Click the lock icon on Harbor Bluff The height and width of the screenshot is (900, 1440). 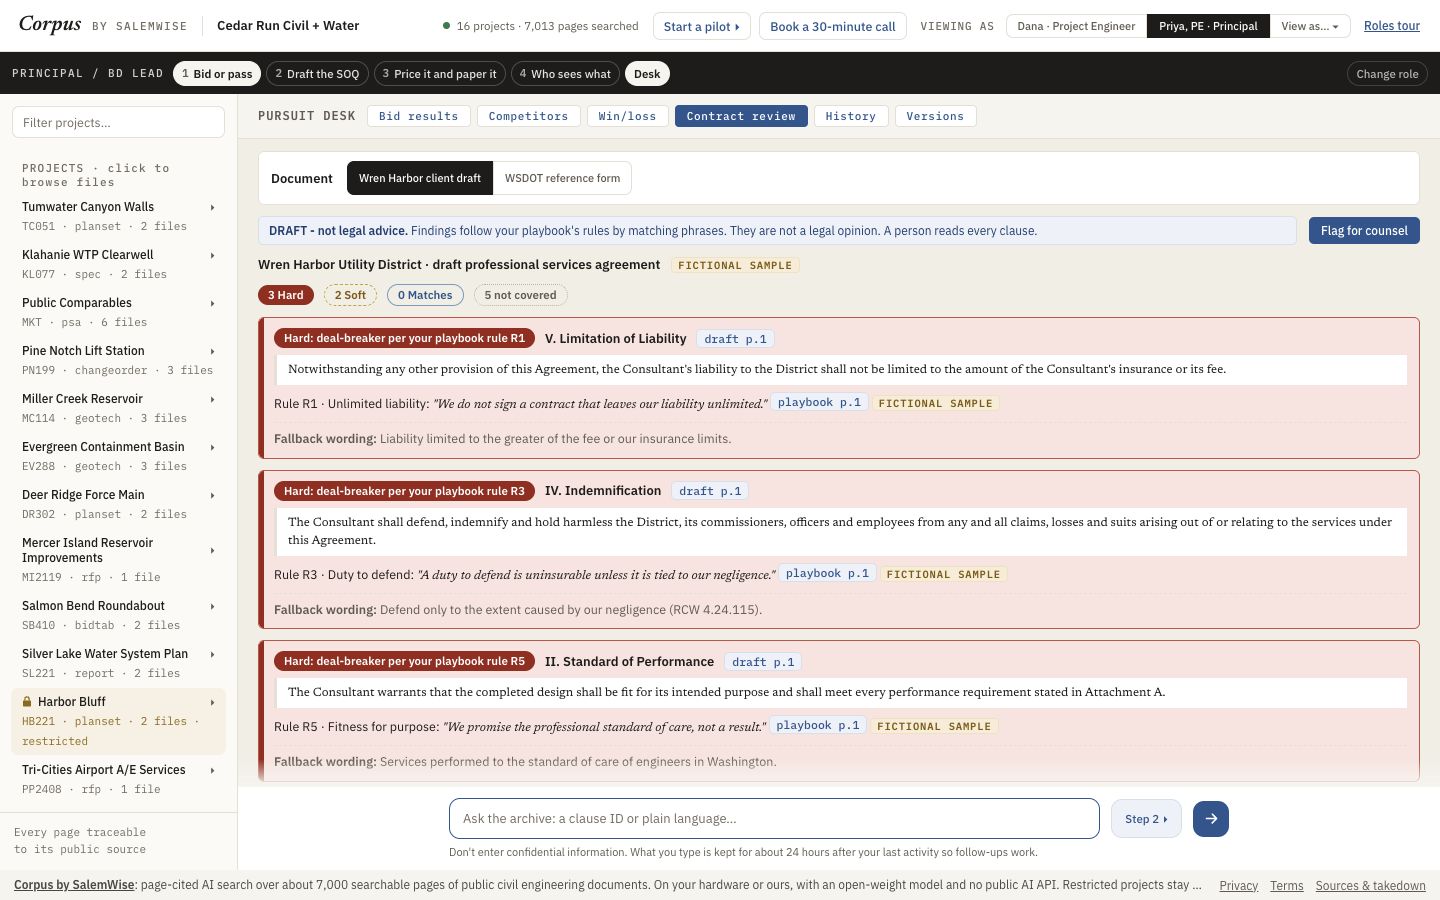click(27, 702)
